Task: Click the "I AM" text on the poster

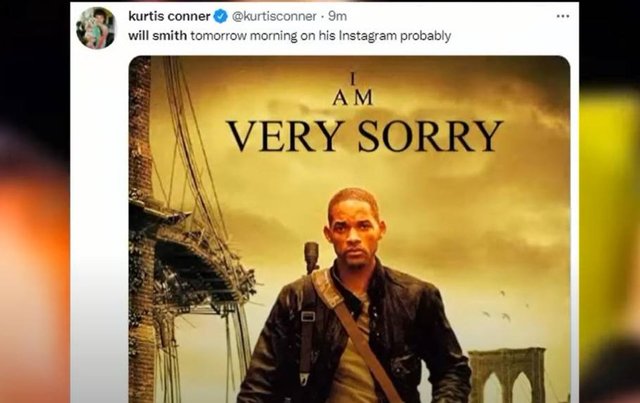Action: point(353,89)
